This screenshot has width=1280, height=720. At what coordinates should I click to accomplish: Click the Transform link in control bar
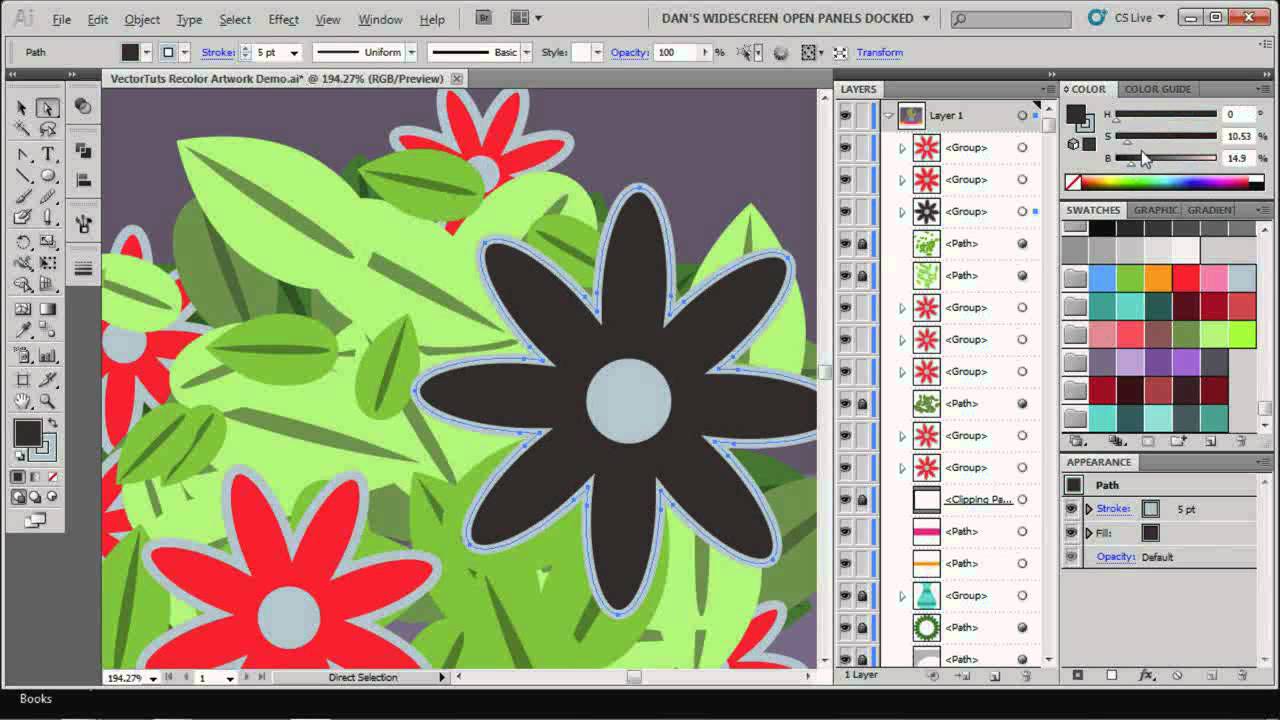(879, 53)
